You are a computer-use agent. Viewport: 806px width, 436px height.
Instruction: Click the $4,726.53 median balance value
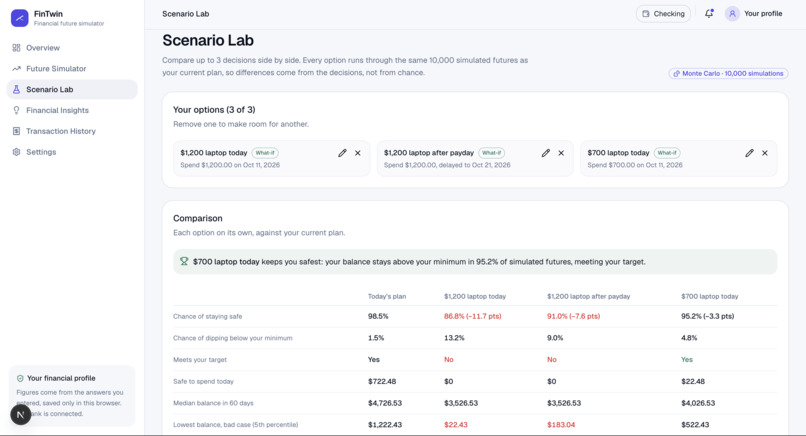point(384,403)
